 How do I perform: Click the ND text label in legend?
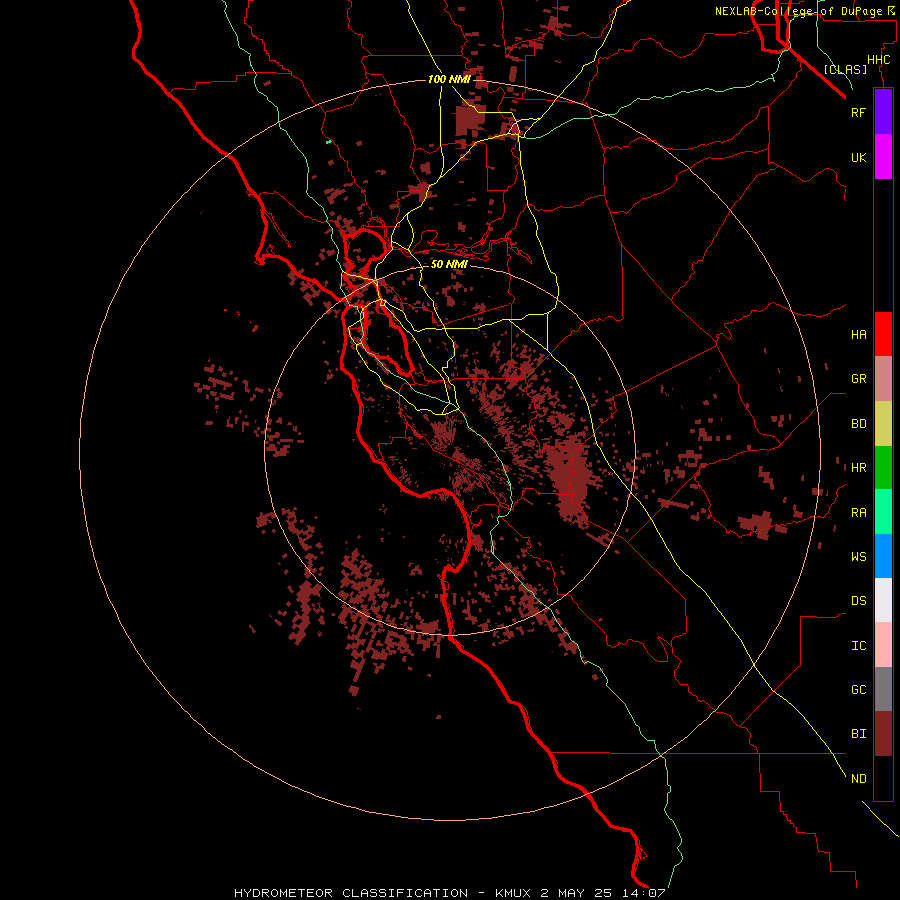pos(858,779)
